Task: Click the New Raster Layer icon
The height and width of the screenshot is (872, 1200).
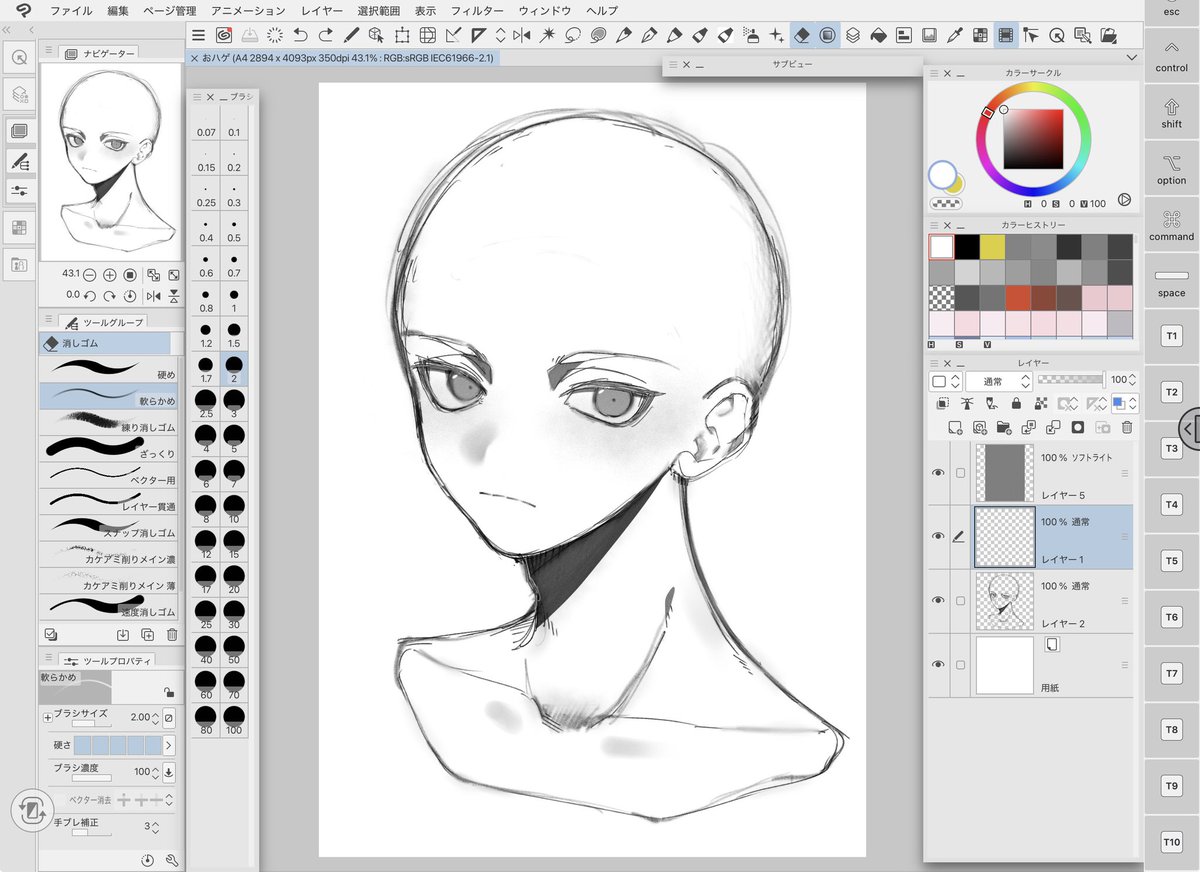Action: click(955, 427)
